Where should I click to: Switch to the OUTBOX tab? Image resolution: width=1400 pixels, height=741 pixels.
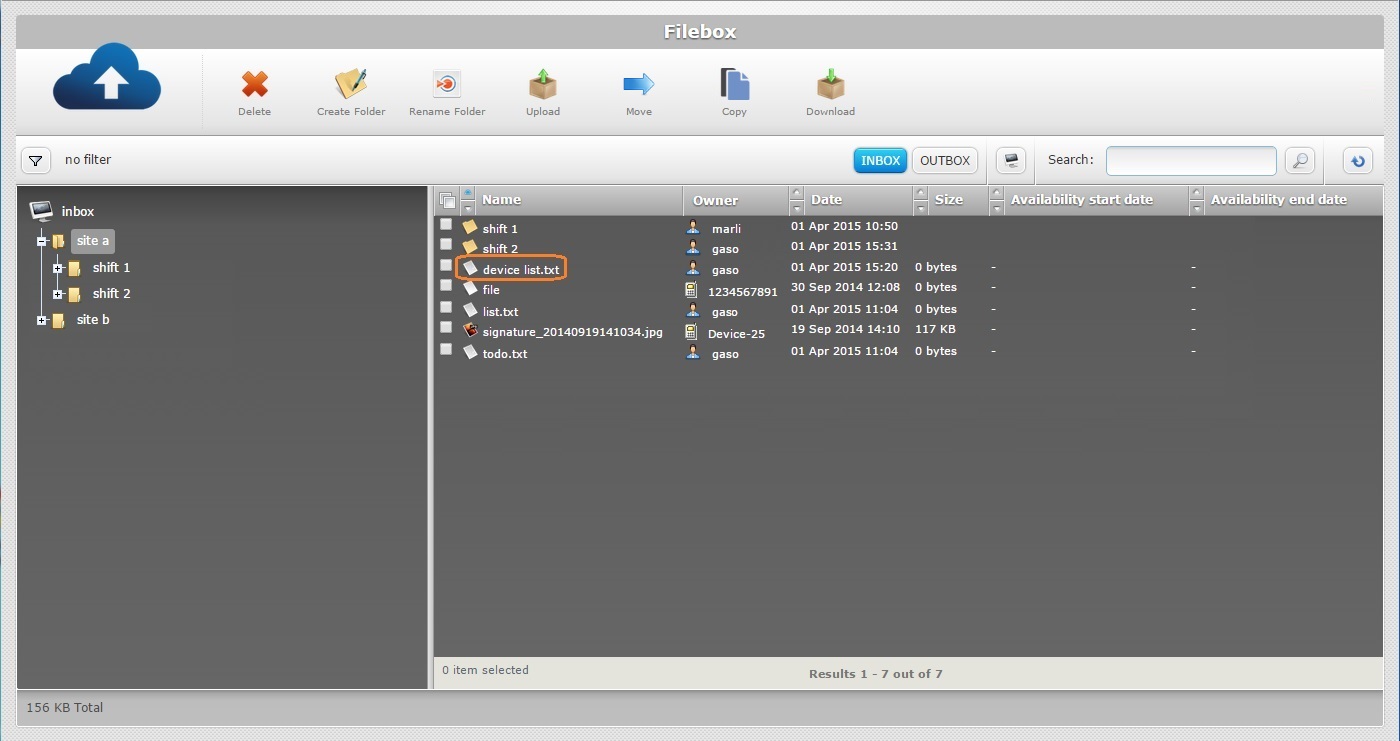(x=945, y=160)
